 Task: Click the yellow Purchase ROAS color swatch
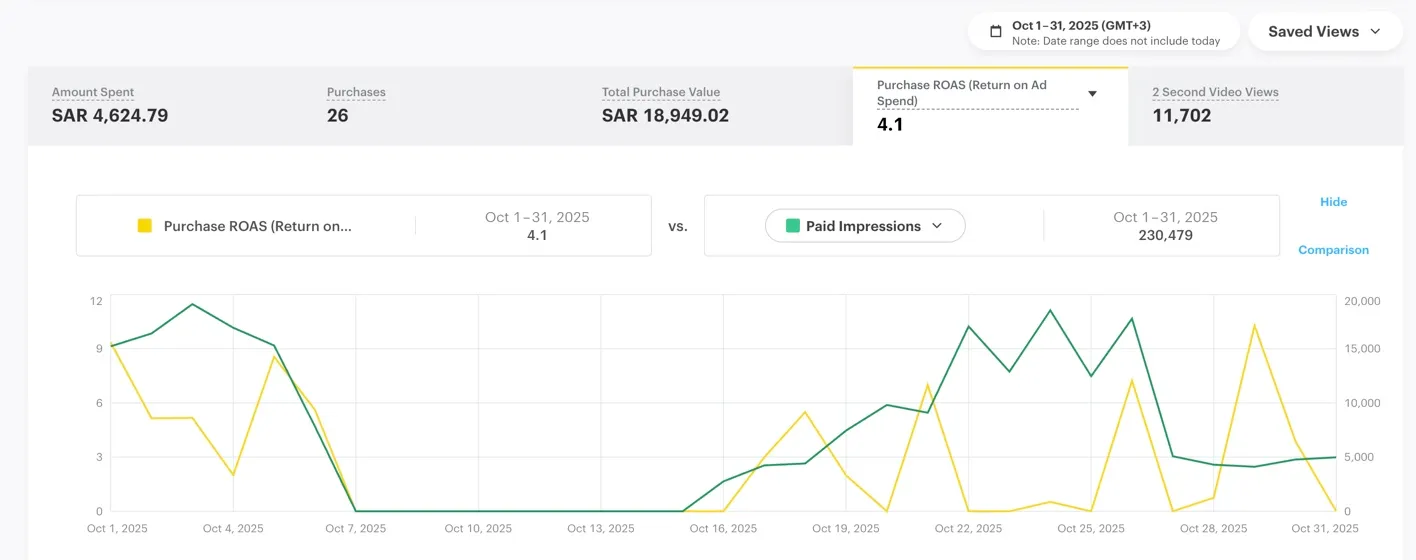click(145, 226)
